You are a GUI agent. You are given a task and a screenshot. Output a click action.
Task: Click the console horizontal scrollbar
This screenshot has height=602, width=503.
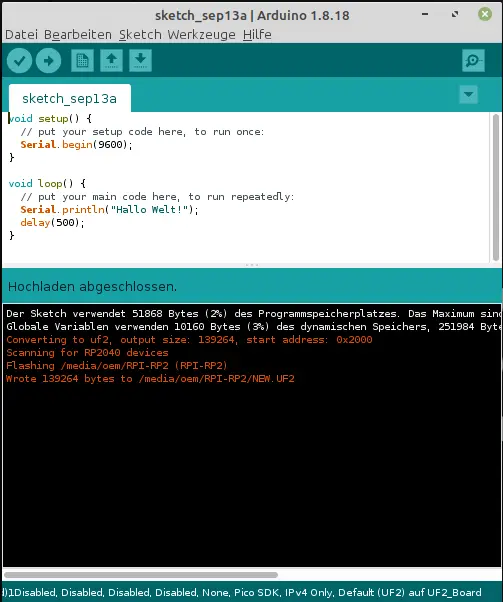click(141, 575)
